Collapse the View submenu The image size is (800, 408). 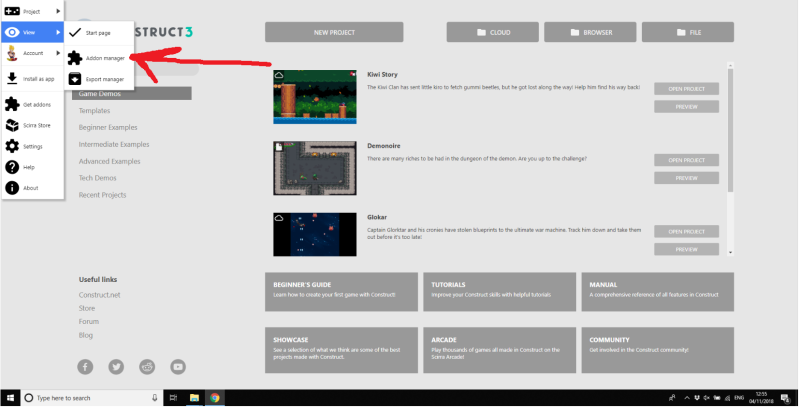click(32, 32)
